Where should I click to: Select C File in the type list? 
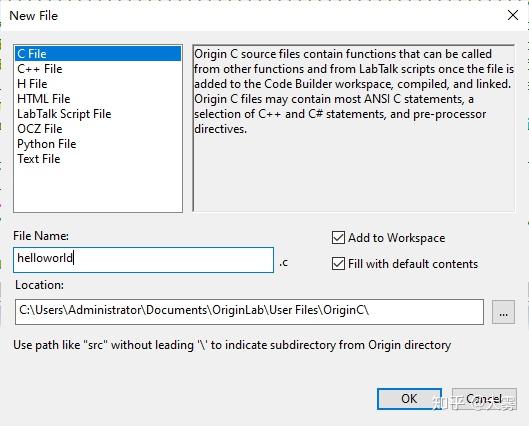pos(98,54)
